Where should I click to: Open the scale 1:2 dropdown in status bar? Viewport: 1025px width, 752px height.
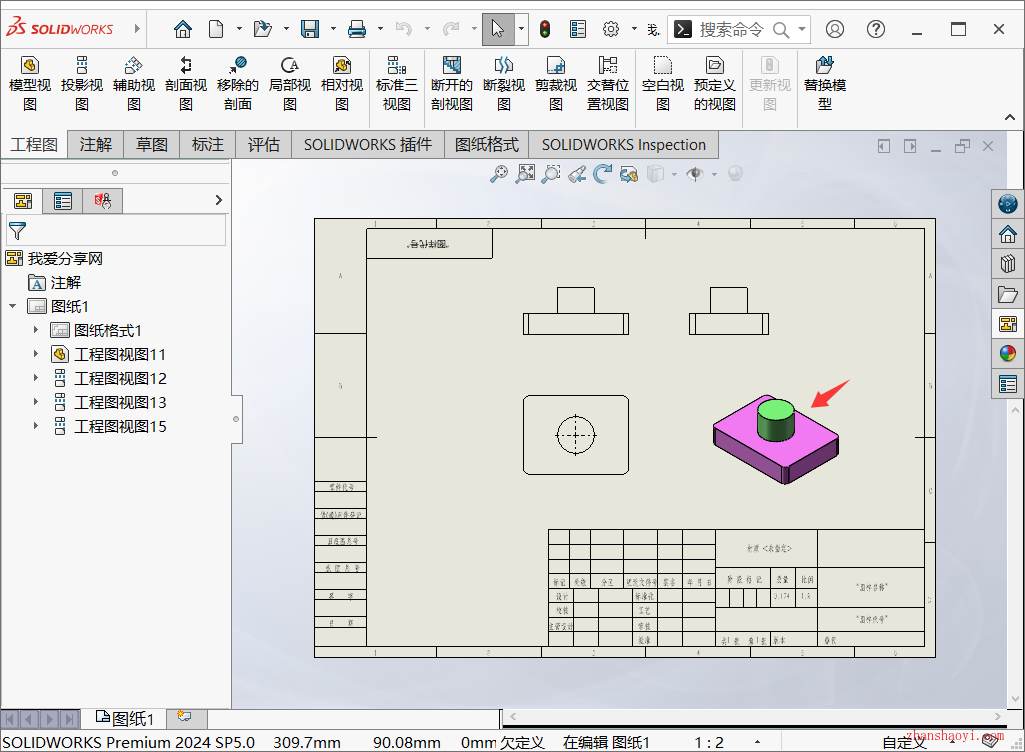(758, 742)
